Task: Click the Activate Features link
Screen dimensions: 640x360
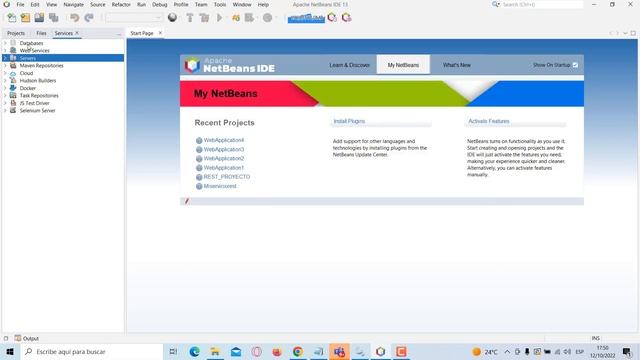Action: click(489, 121)
